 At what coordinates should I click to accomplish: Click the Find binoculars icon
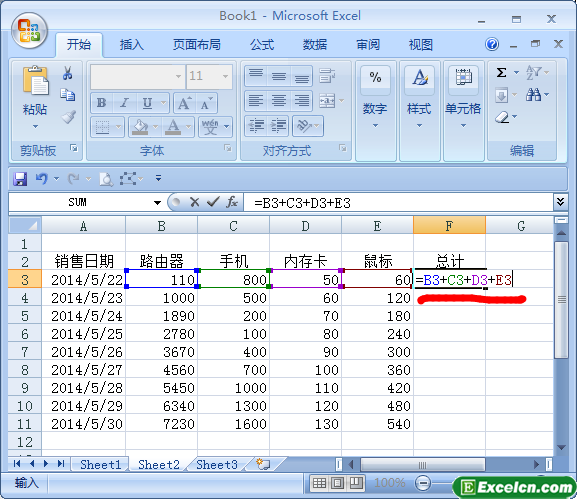(534, 95)
